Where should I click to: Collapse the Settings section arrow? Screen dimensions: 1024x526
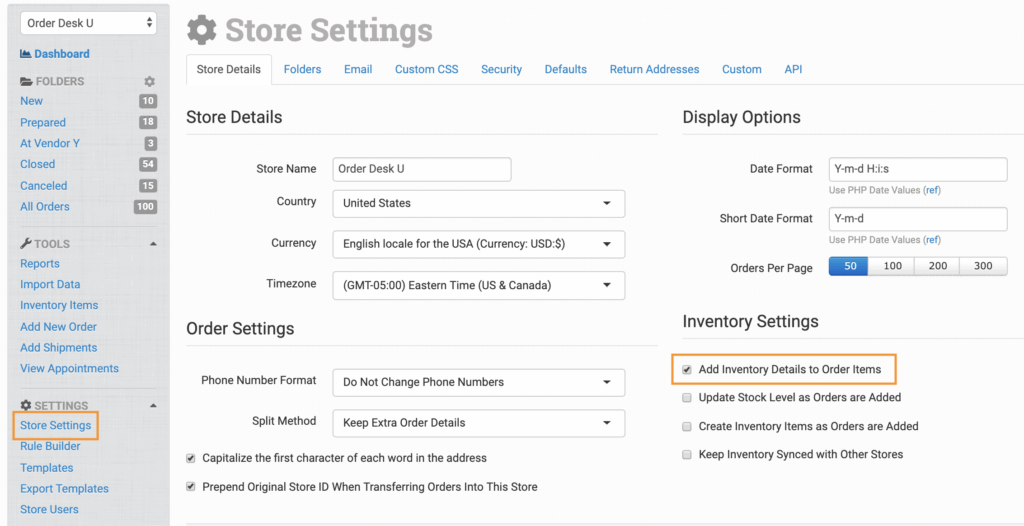[x=153, y=405]
